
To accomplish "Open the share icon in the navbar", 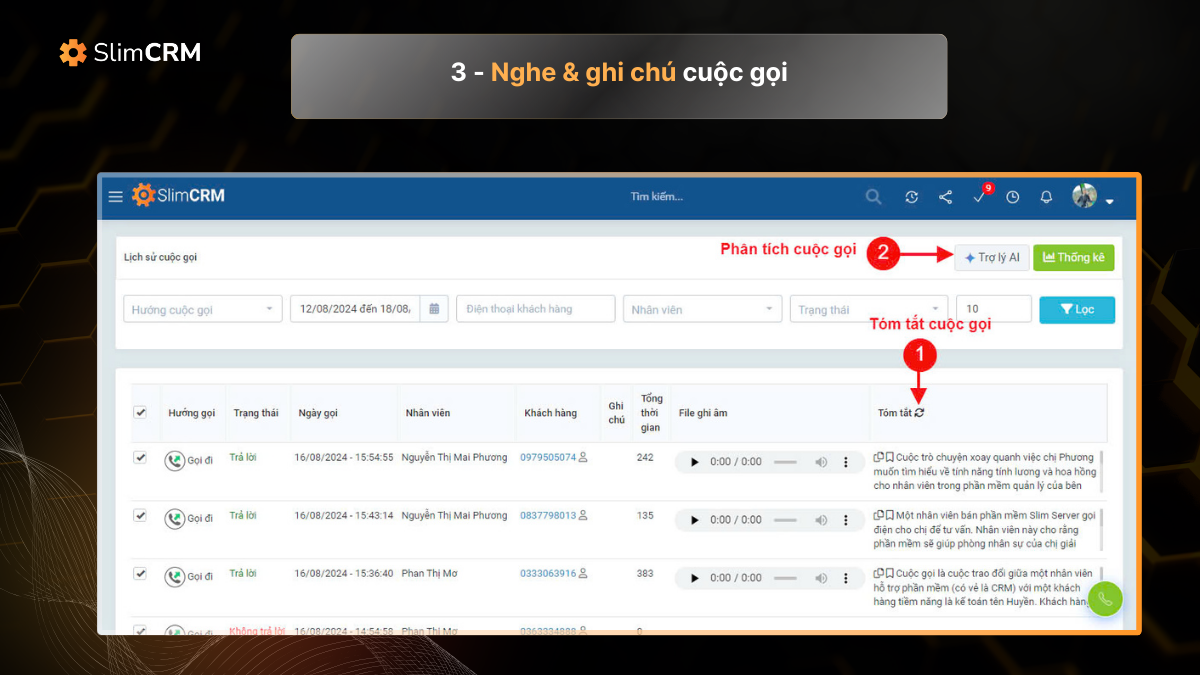I will [x=945, y=197].
